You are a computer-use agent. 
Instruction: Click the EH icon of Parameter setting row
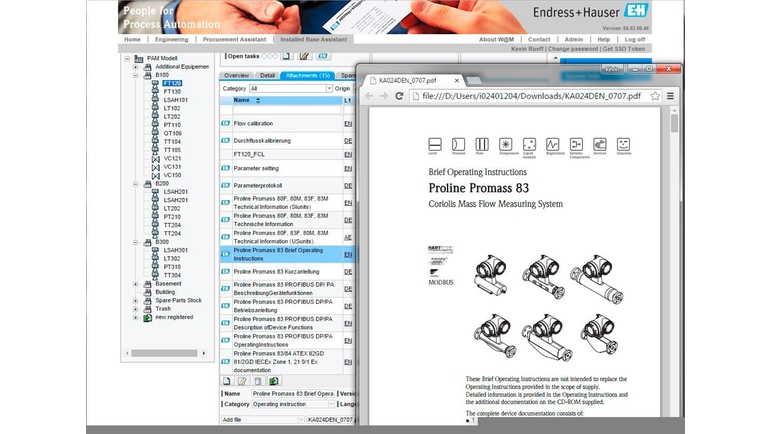click(x=226, y=168)
